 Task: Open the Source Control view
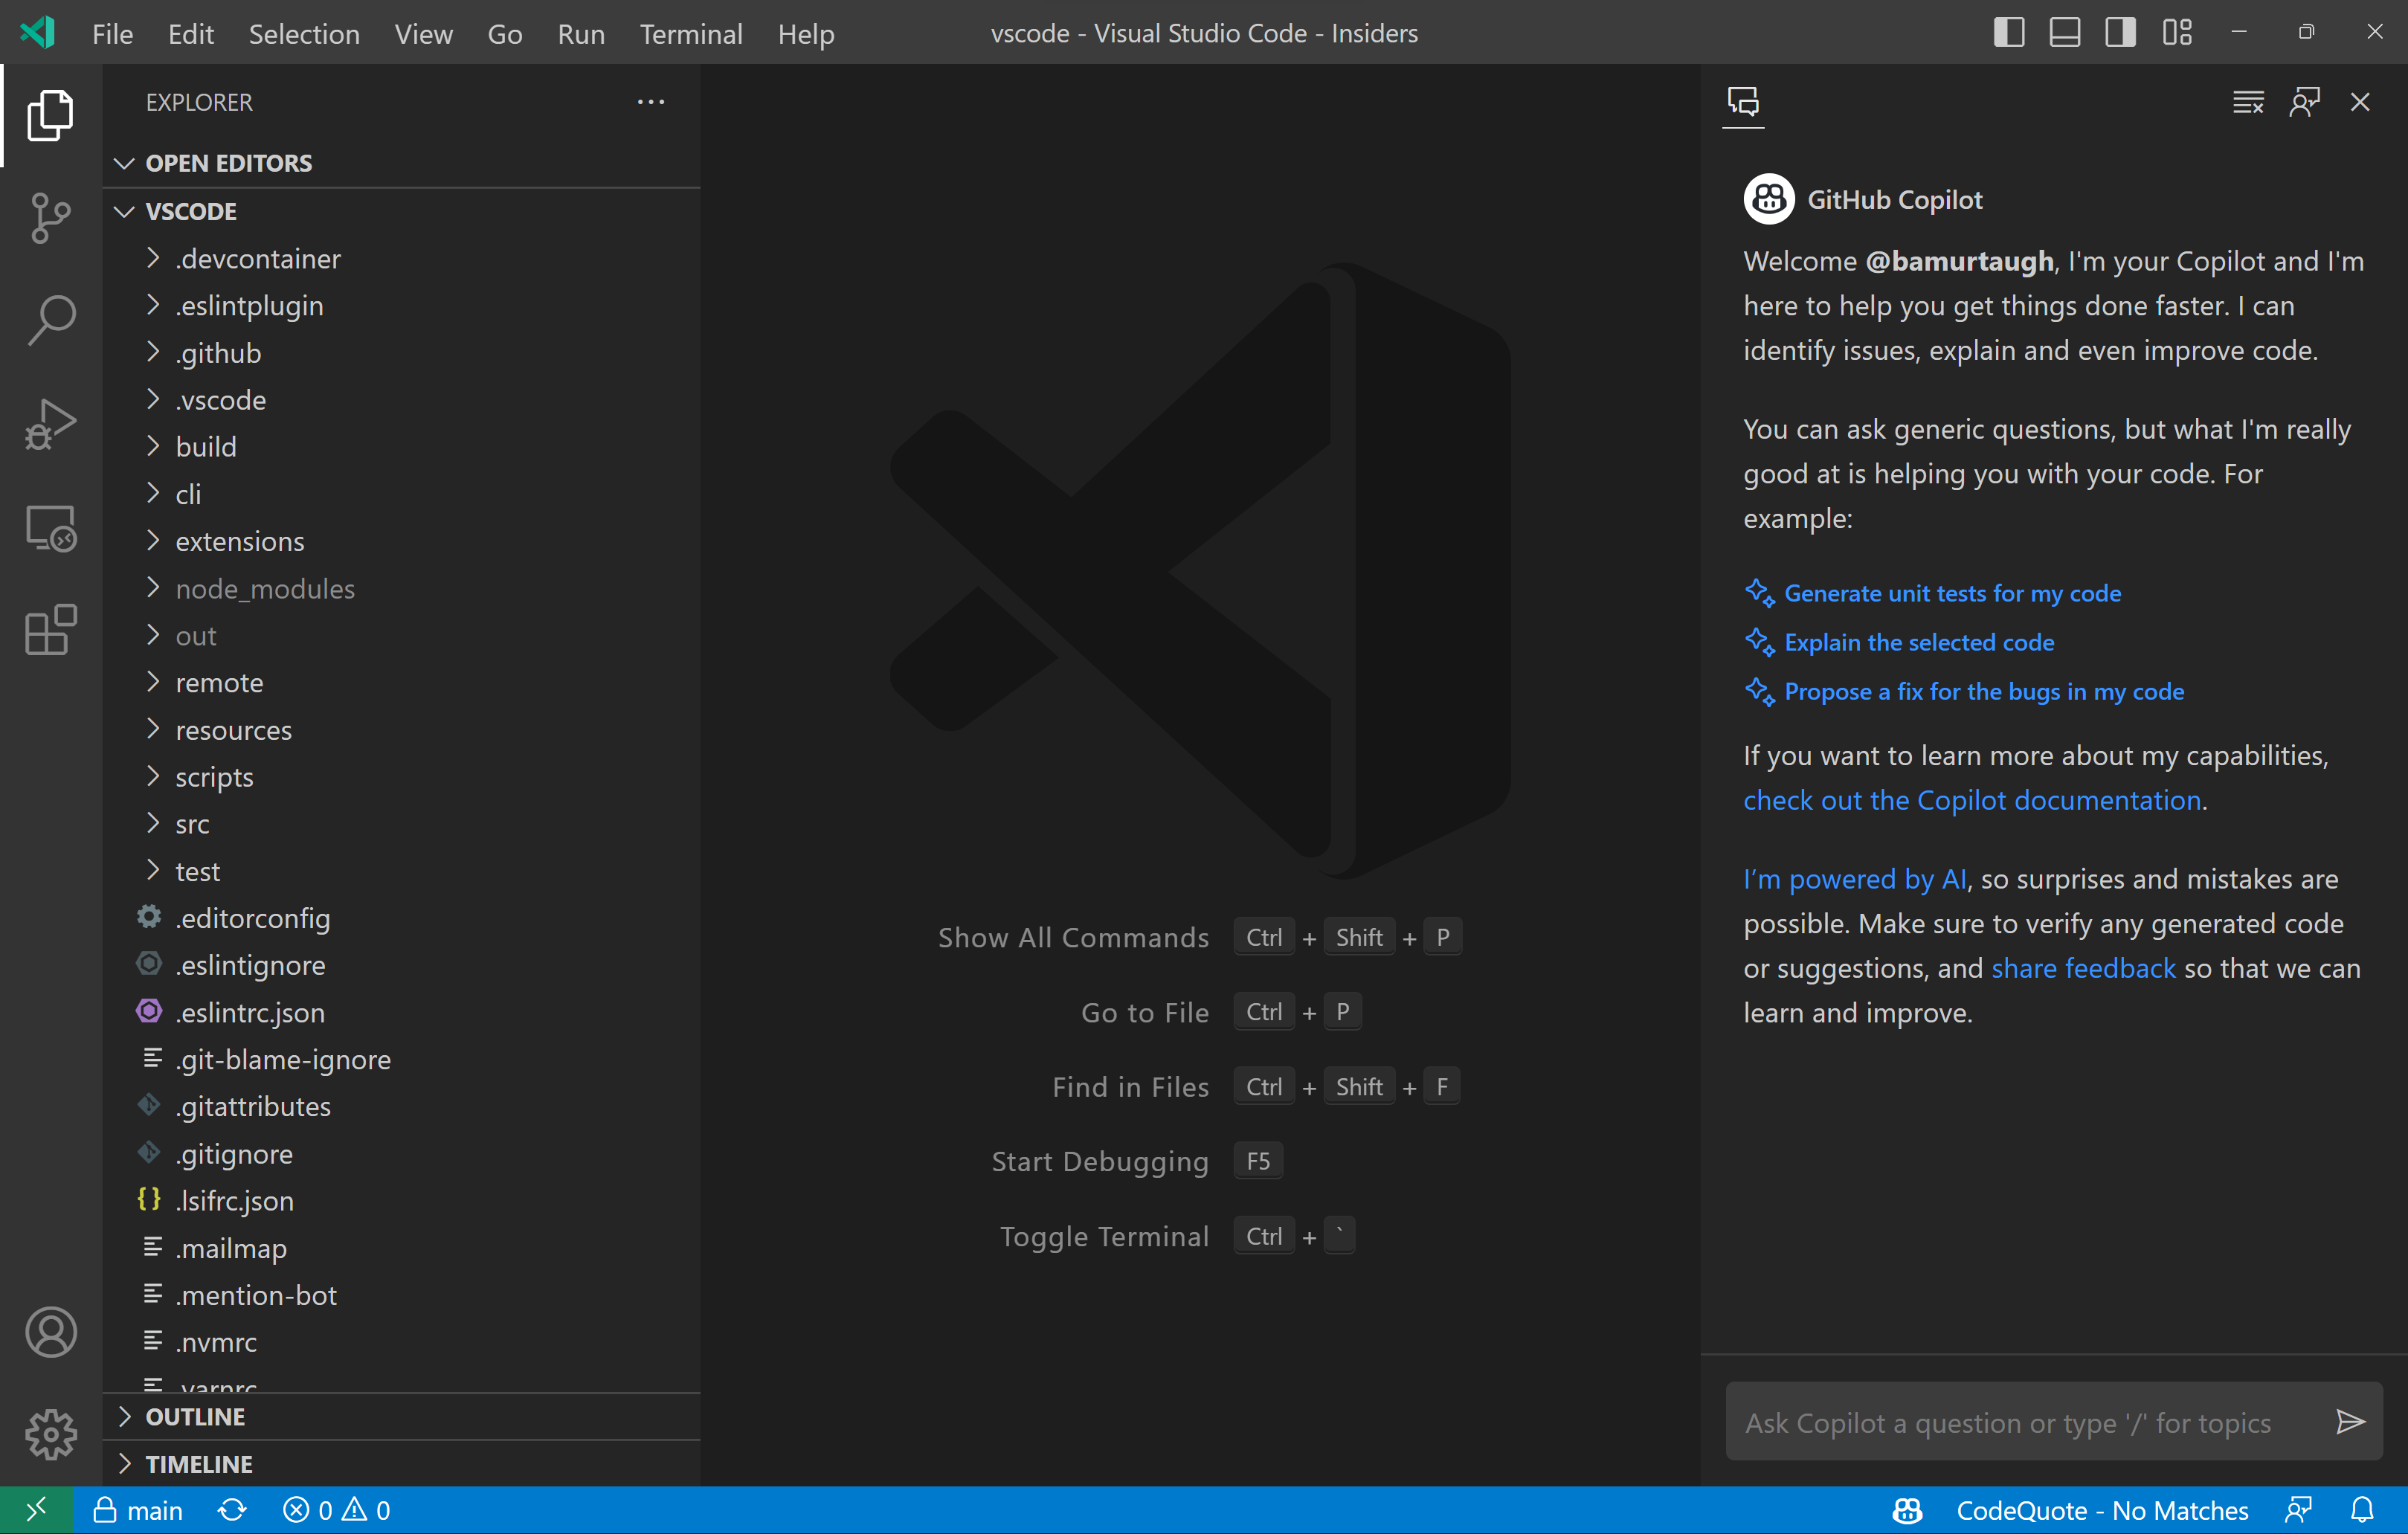[50, 218]
